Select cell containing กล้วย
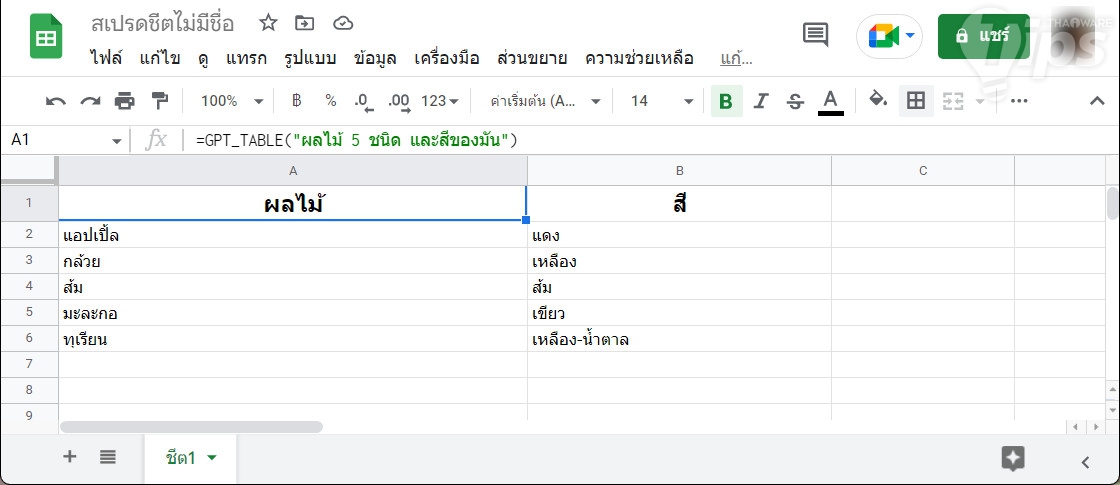 pos(293,261)
